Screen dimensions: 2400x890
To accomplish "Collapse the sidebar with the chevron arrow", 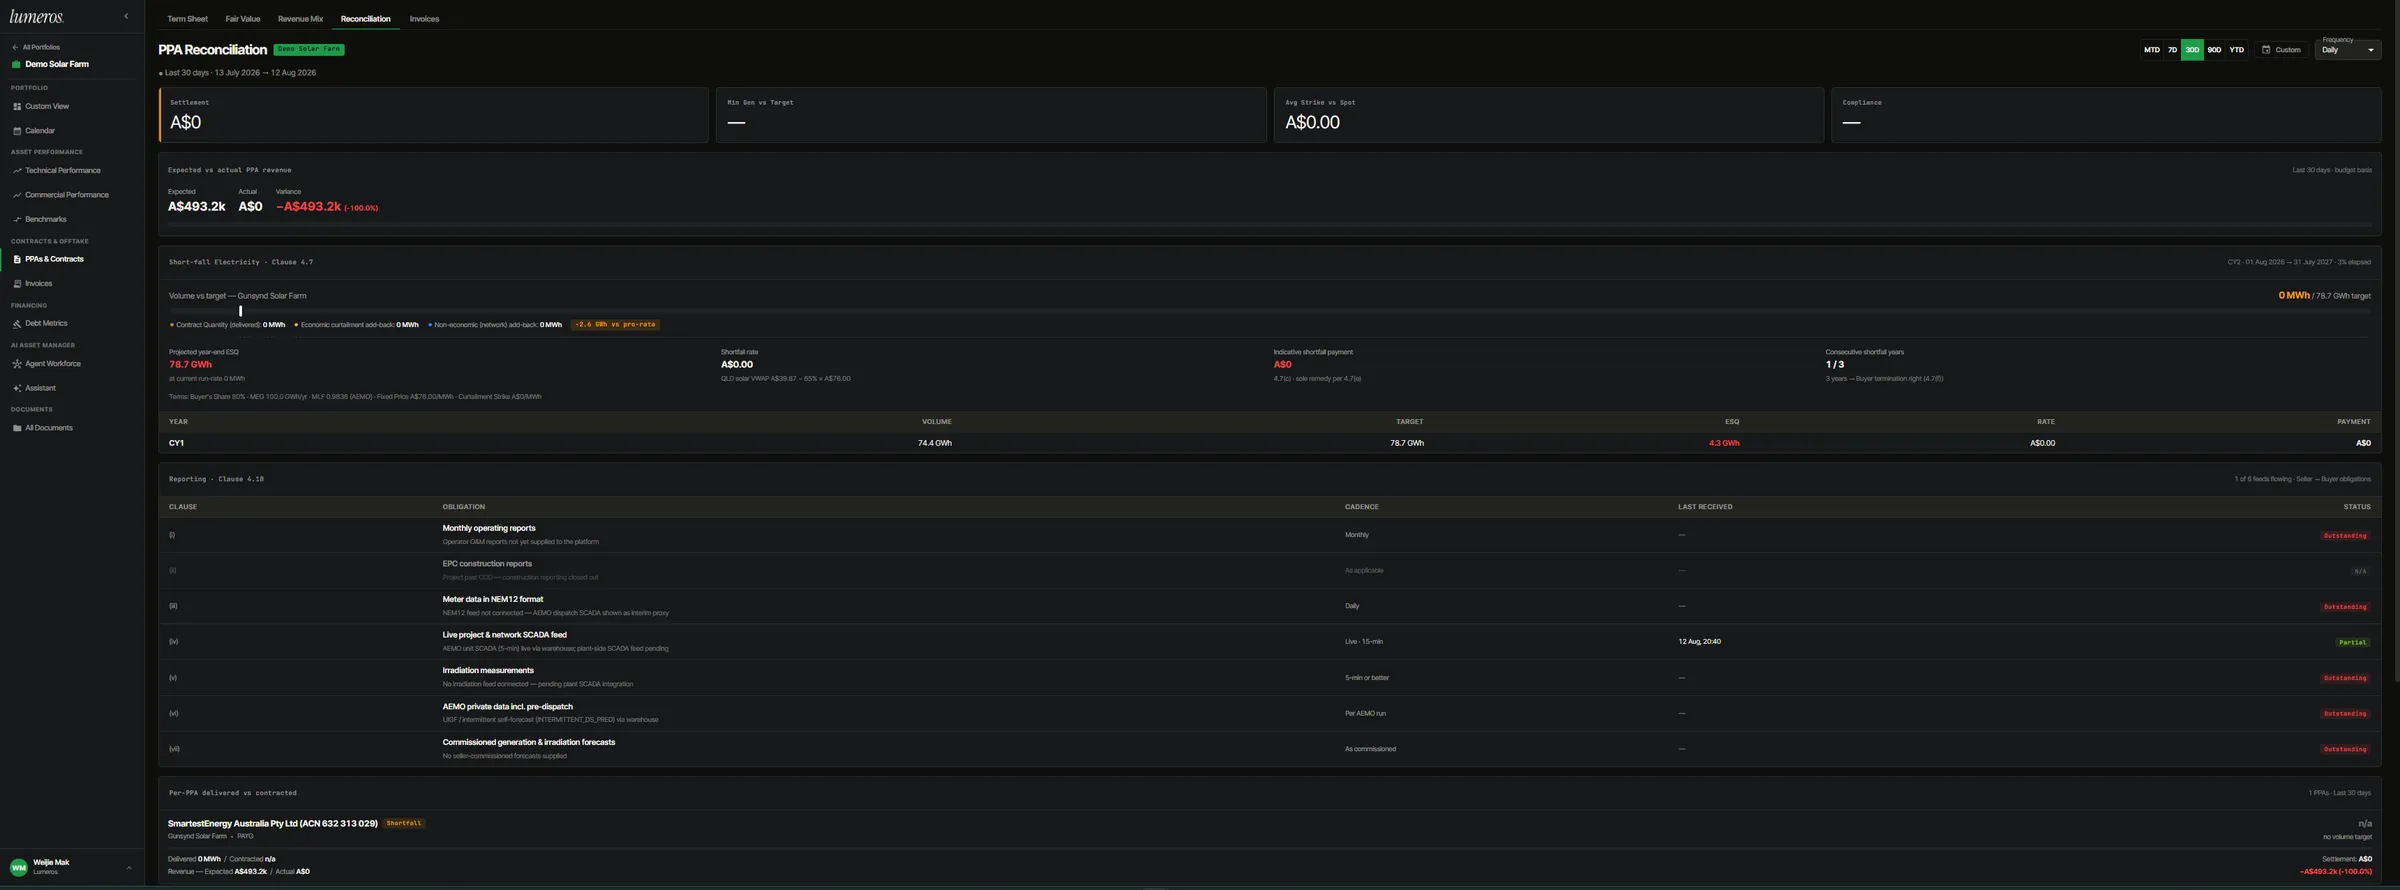I will pyautogui.click(x=126, y=16).
